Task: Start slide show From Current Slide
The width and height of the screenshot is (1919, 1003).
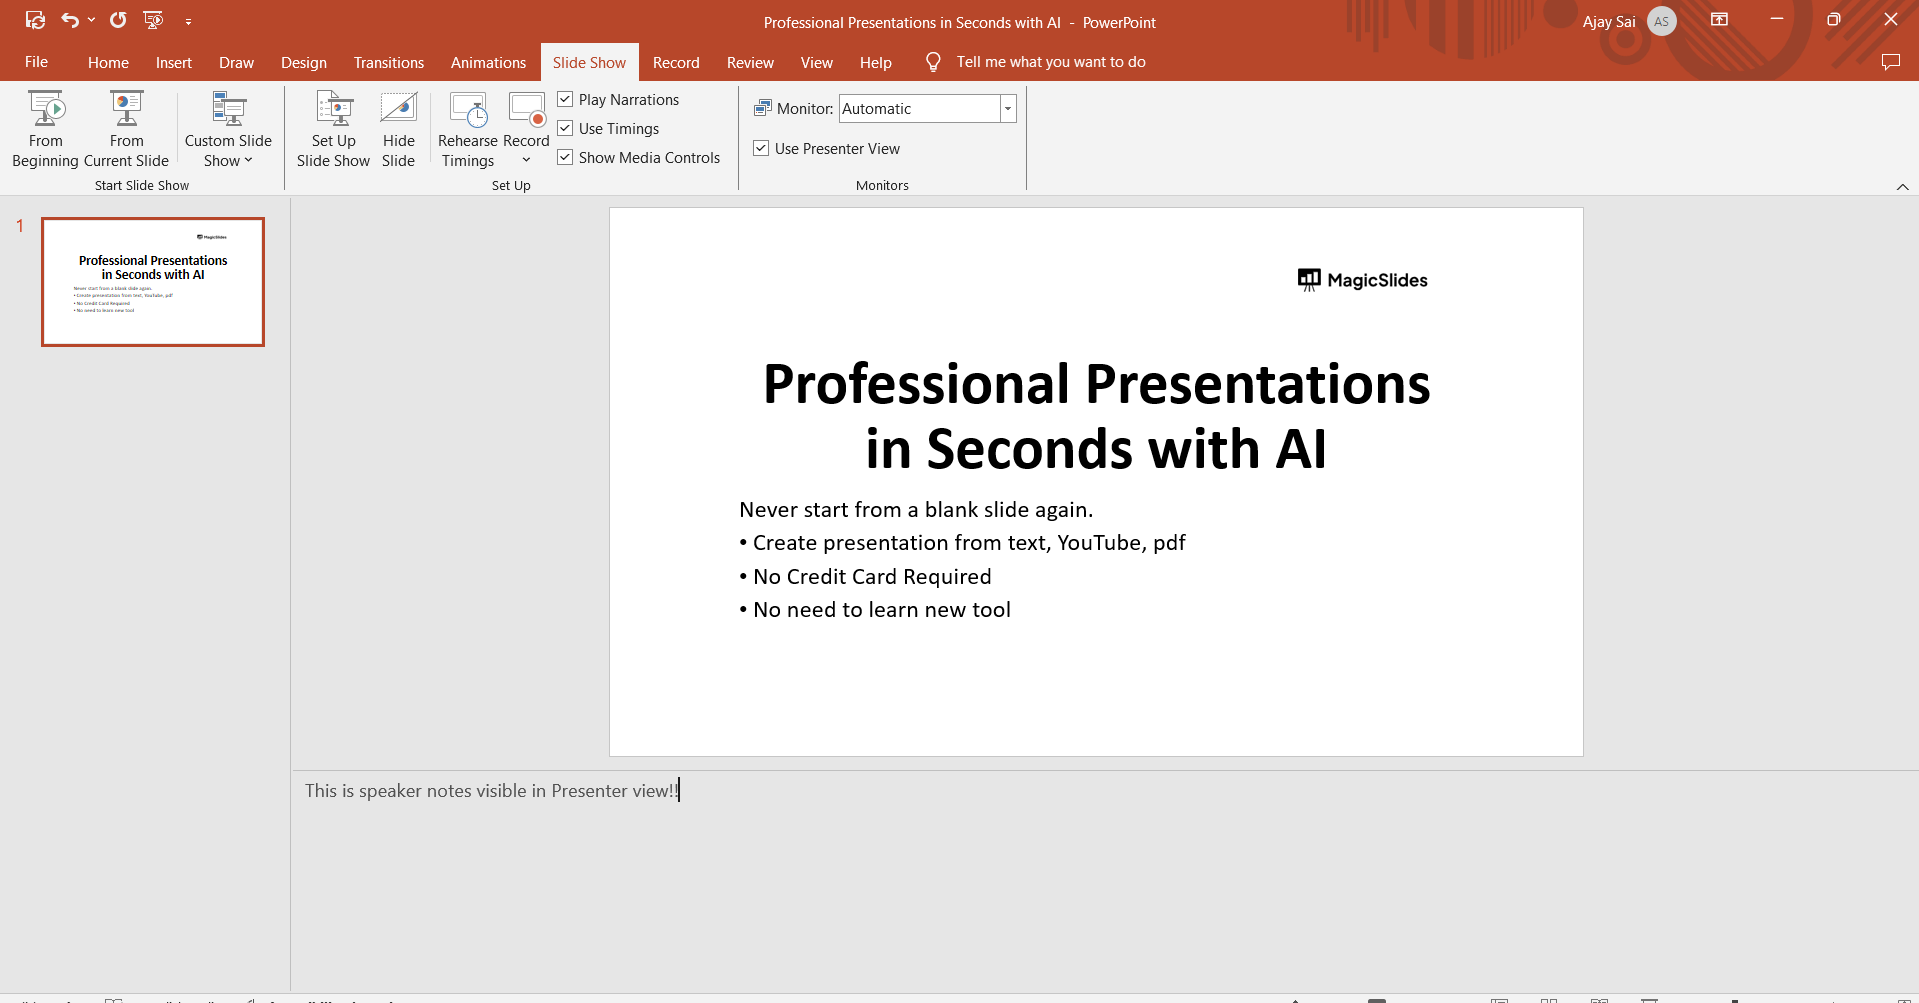Action: coord(126,129)
